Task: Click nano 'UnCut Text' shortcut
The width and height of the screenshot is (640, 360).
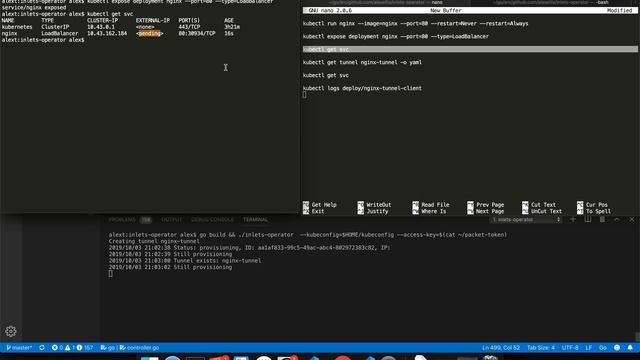Action: (x=542, y=211)
